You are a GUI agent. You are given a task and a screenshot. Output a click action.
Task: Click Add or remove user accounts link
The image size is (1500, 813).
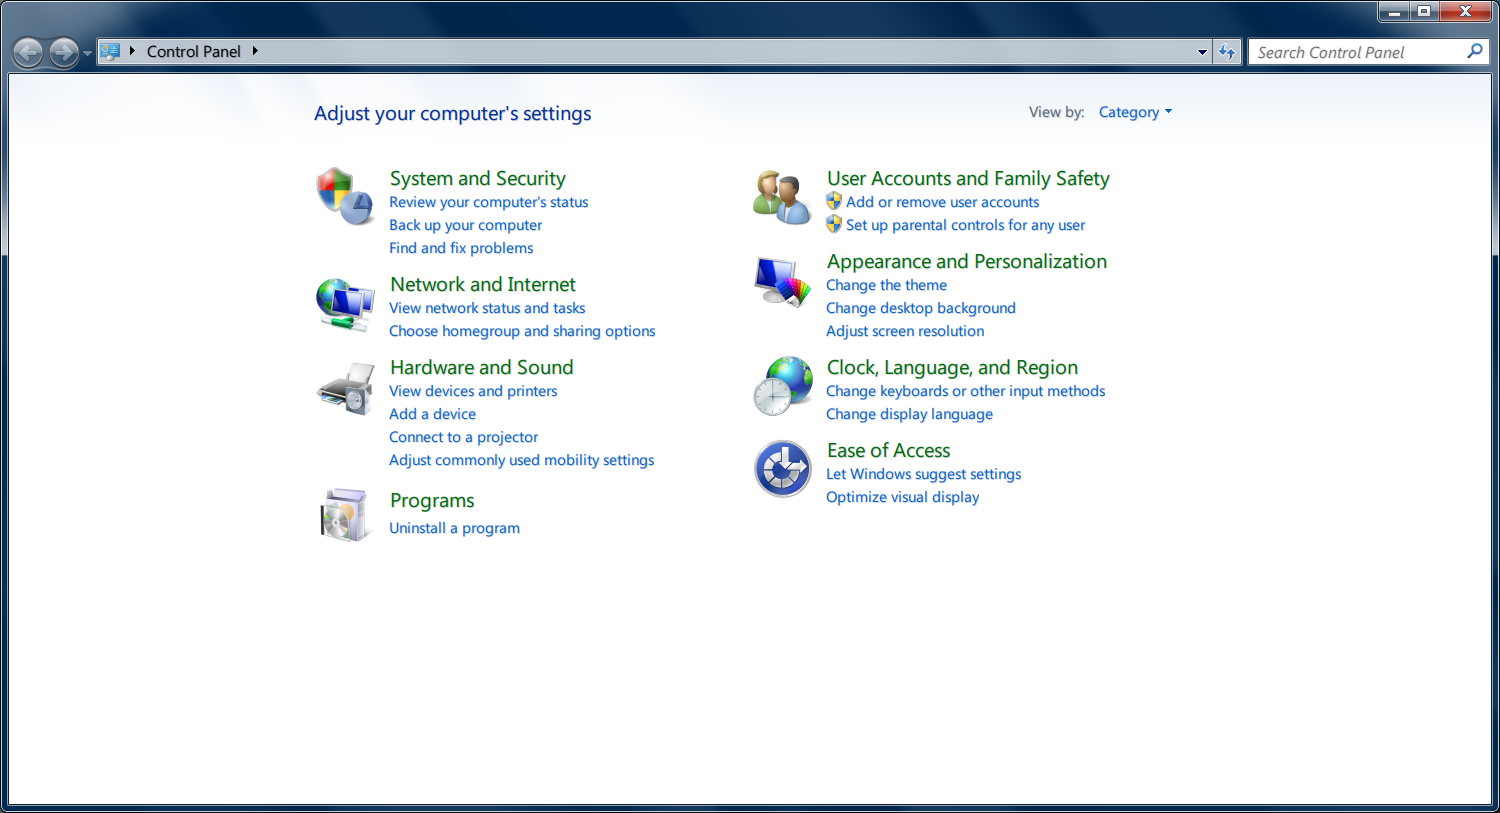(x=942, y=202)
